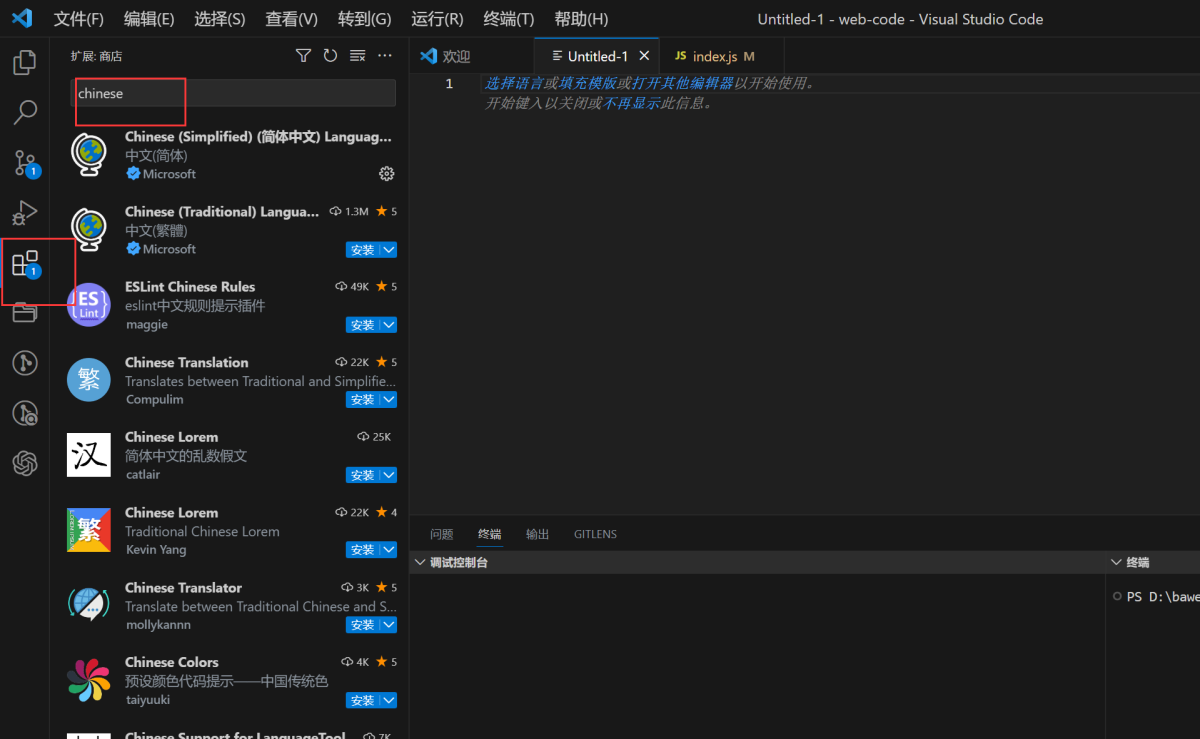Open install dropdown for Chinese (Traditional)
Viewport: 1200px width, 739px height.
click(x=389, y=250)
